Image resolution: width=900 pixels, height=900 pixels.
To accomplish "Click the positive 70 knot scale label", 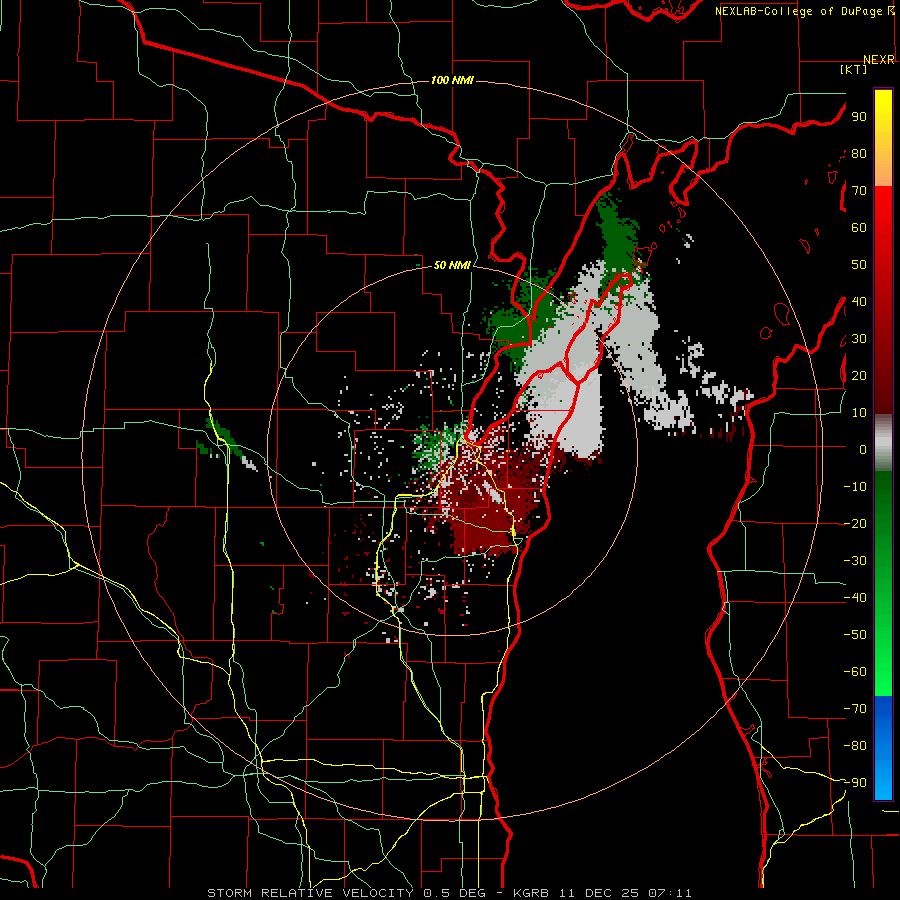I will click(859, 191).
